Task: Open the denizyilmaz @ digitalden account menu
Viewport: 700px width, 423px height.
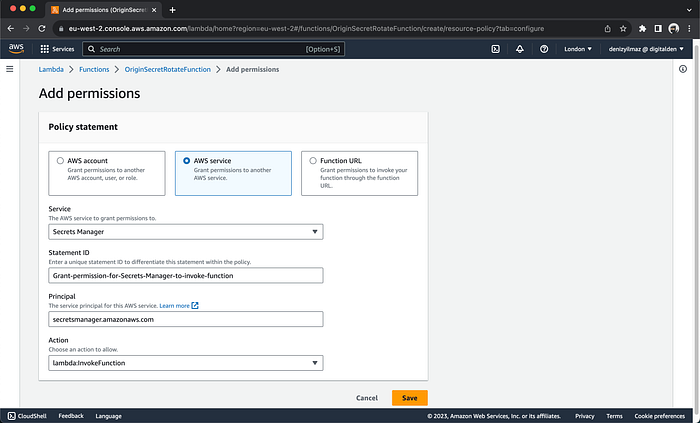Action: point(646,49)
